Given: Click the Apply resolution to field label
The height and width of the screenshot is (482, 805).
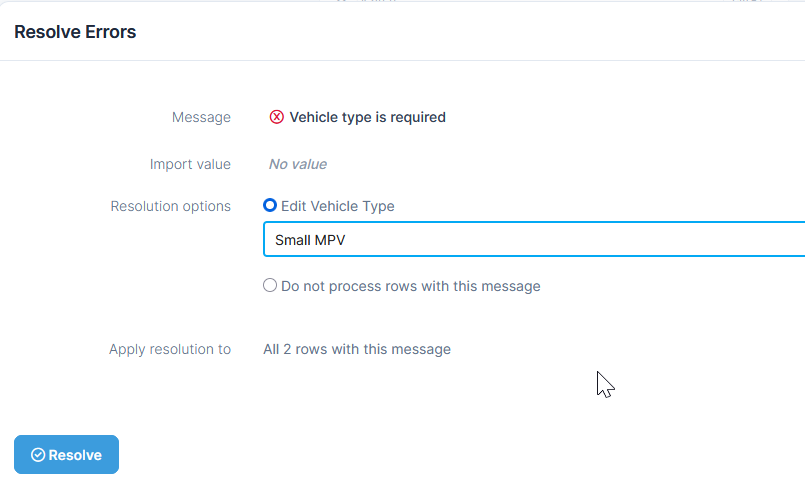Looking at the screenshot, I should [170, 349].
